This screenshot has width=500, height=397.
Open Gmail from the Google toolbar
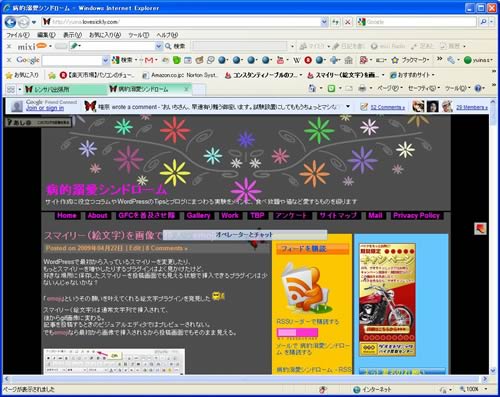pos(149,60)
